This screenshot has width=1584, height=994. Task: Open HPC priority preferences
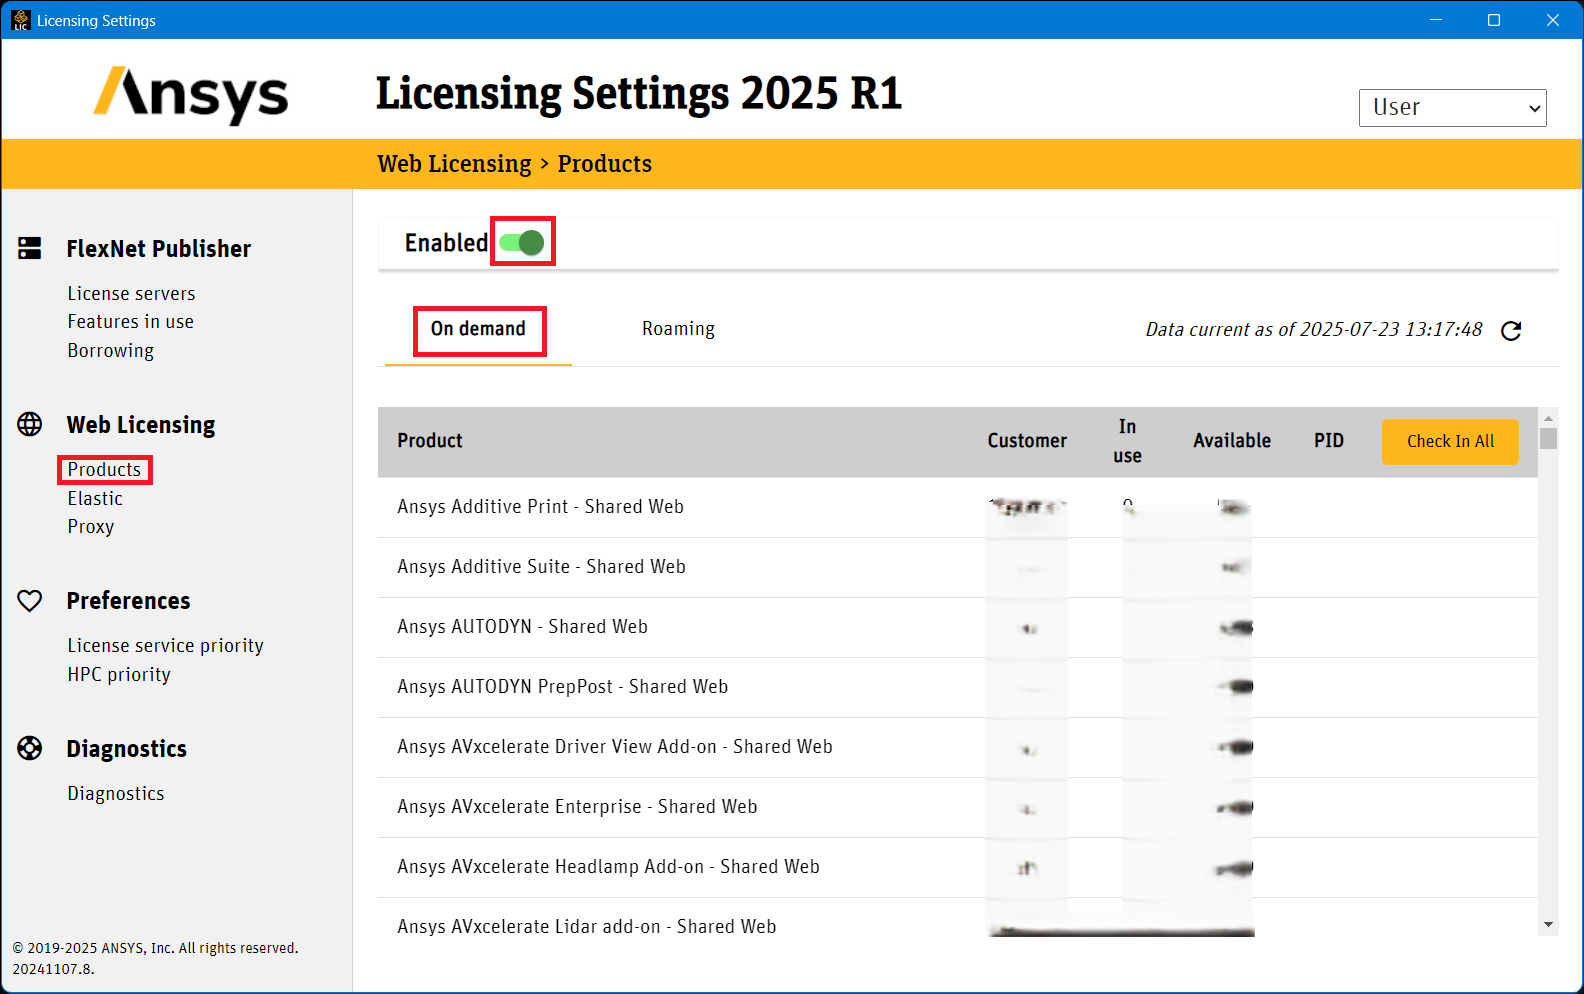click(119, 674)
